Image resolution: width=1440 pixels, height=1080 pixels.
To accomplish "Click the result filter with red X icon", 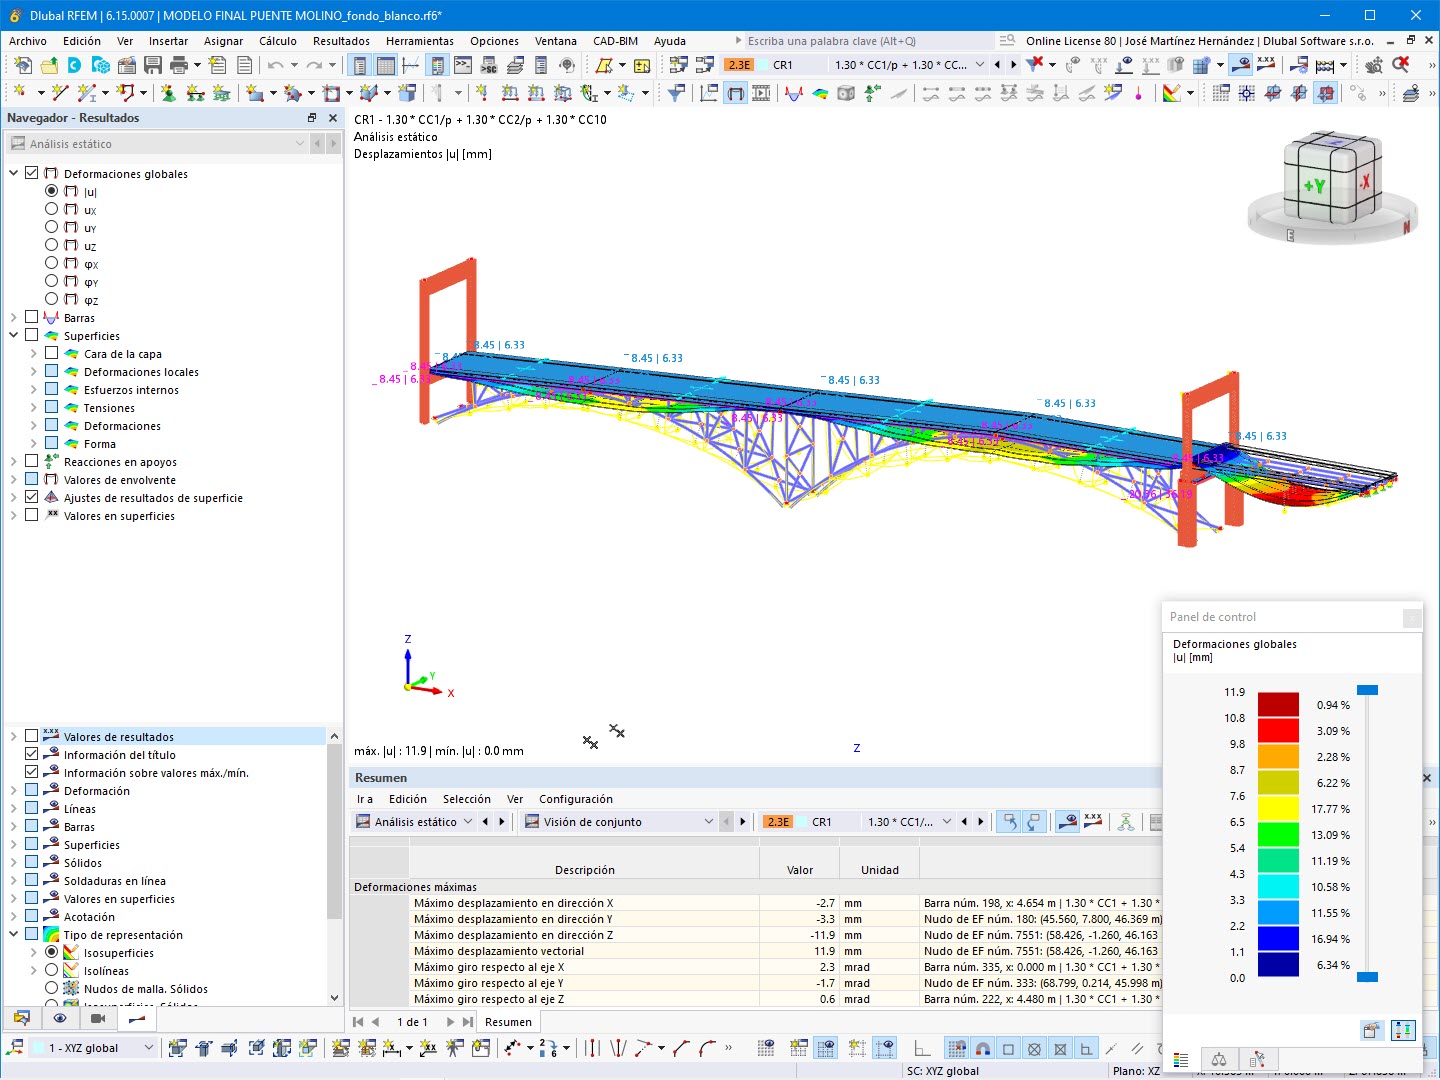I will point(1035,65).
